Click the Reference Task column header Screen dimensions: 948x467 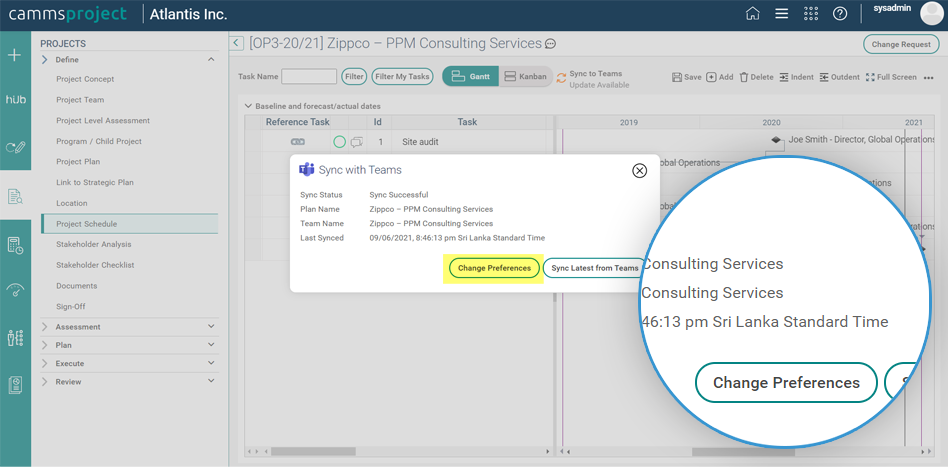[x=297, y=122]
